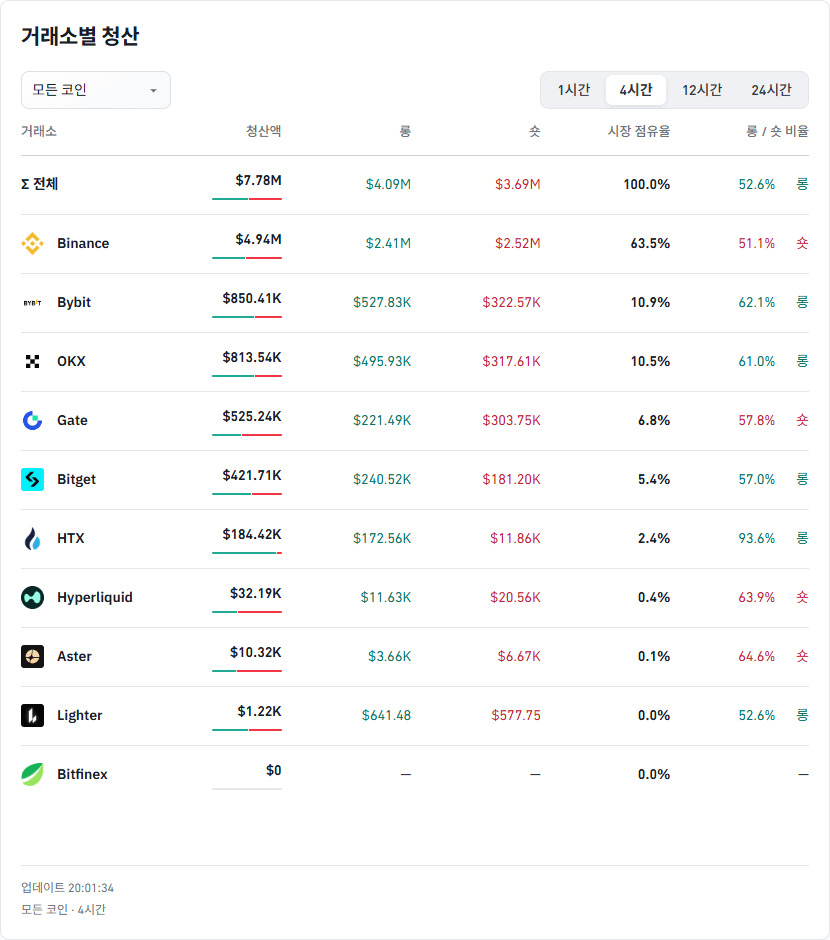Click the Bybit exchange name

74,302
